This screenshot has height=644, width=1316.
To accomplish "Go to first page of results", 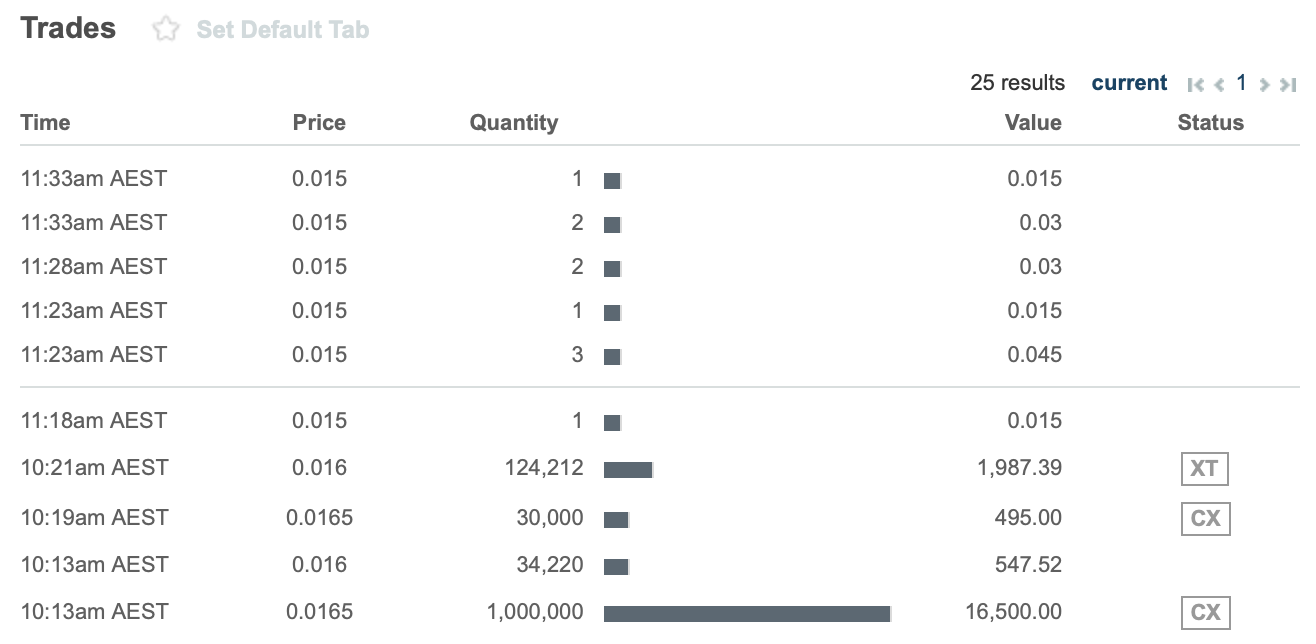I will click(1195, 84).
